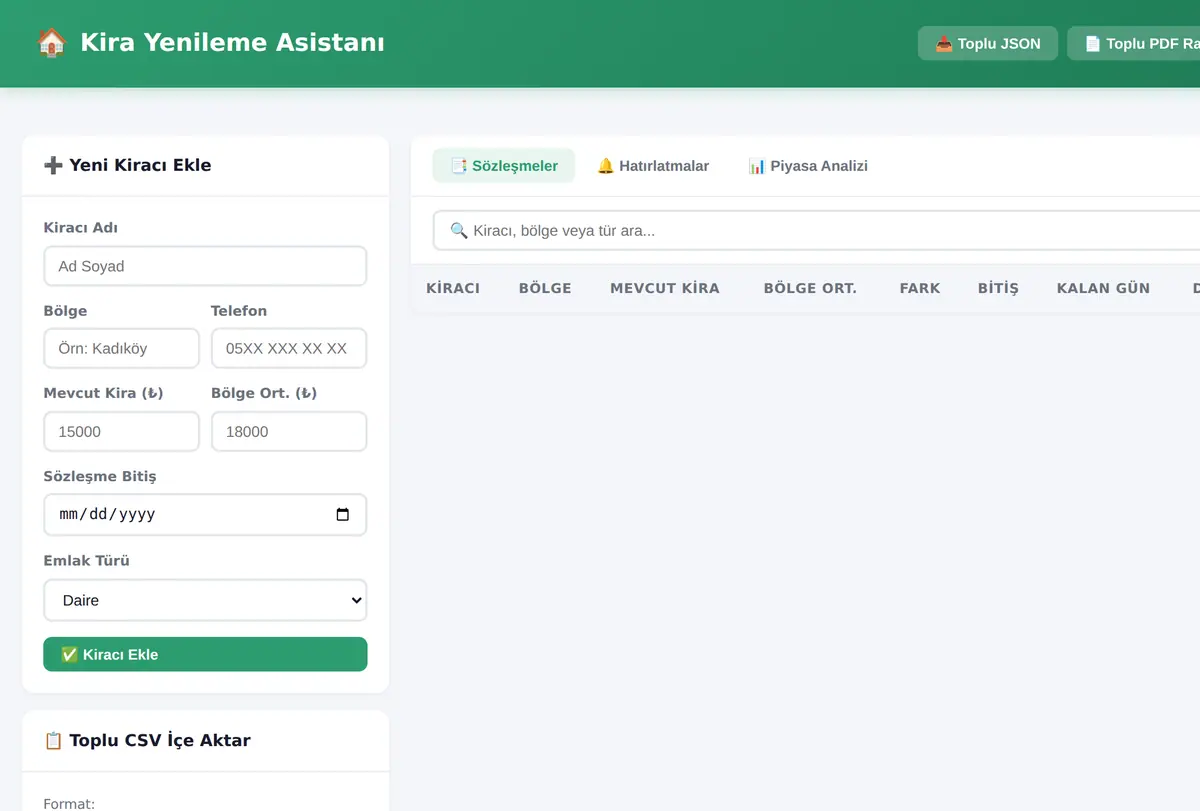Open the Hatırlatmalar tab
This screenshot has width=1200, height=811.
[x=653, y=166]
